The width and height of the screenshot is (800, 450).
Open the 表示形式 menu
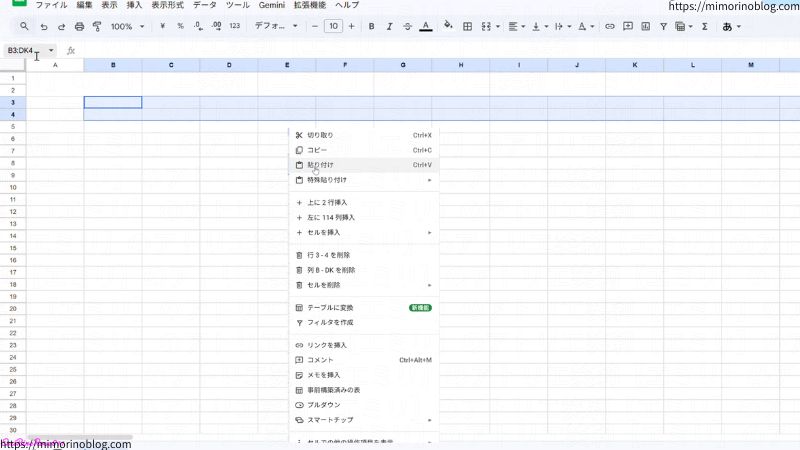167,5
